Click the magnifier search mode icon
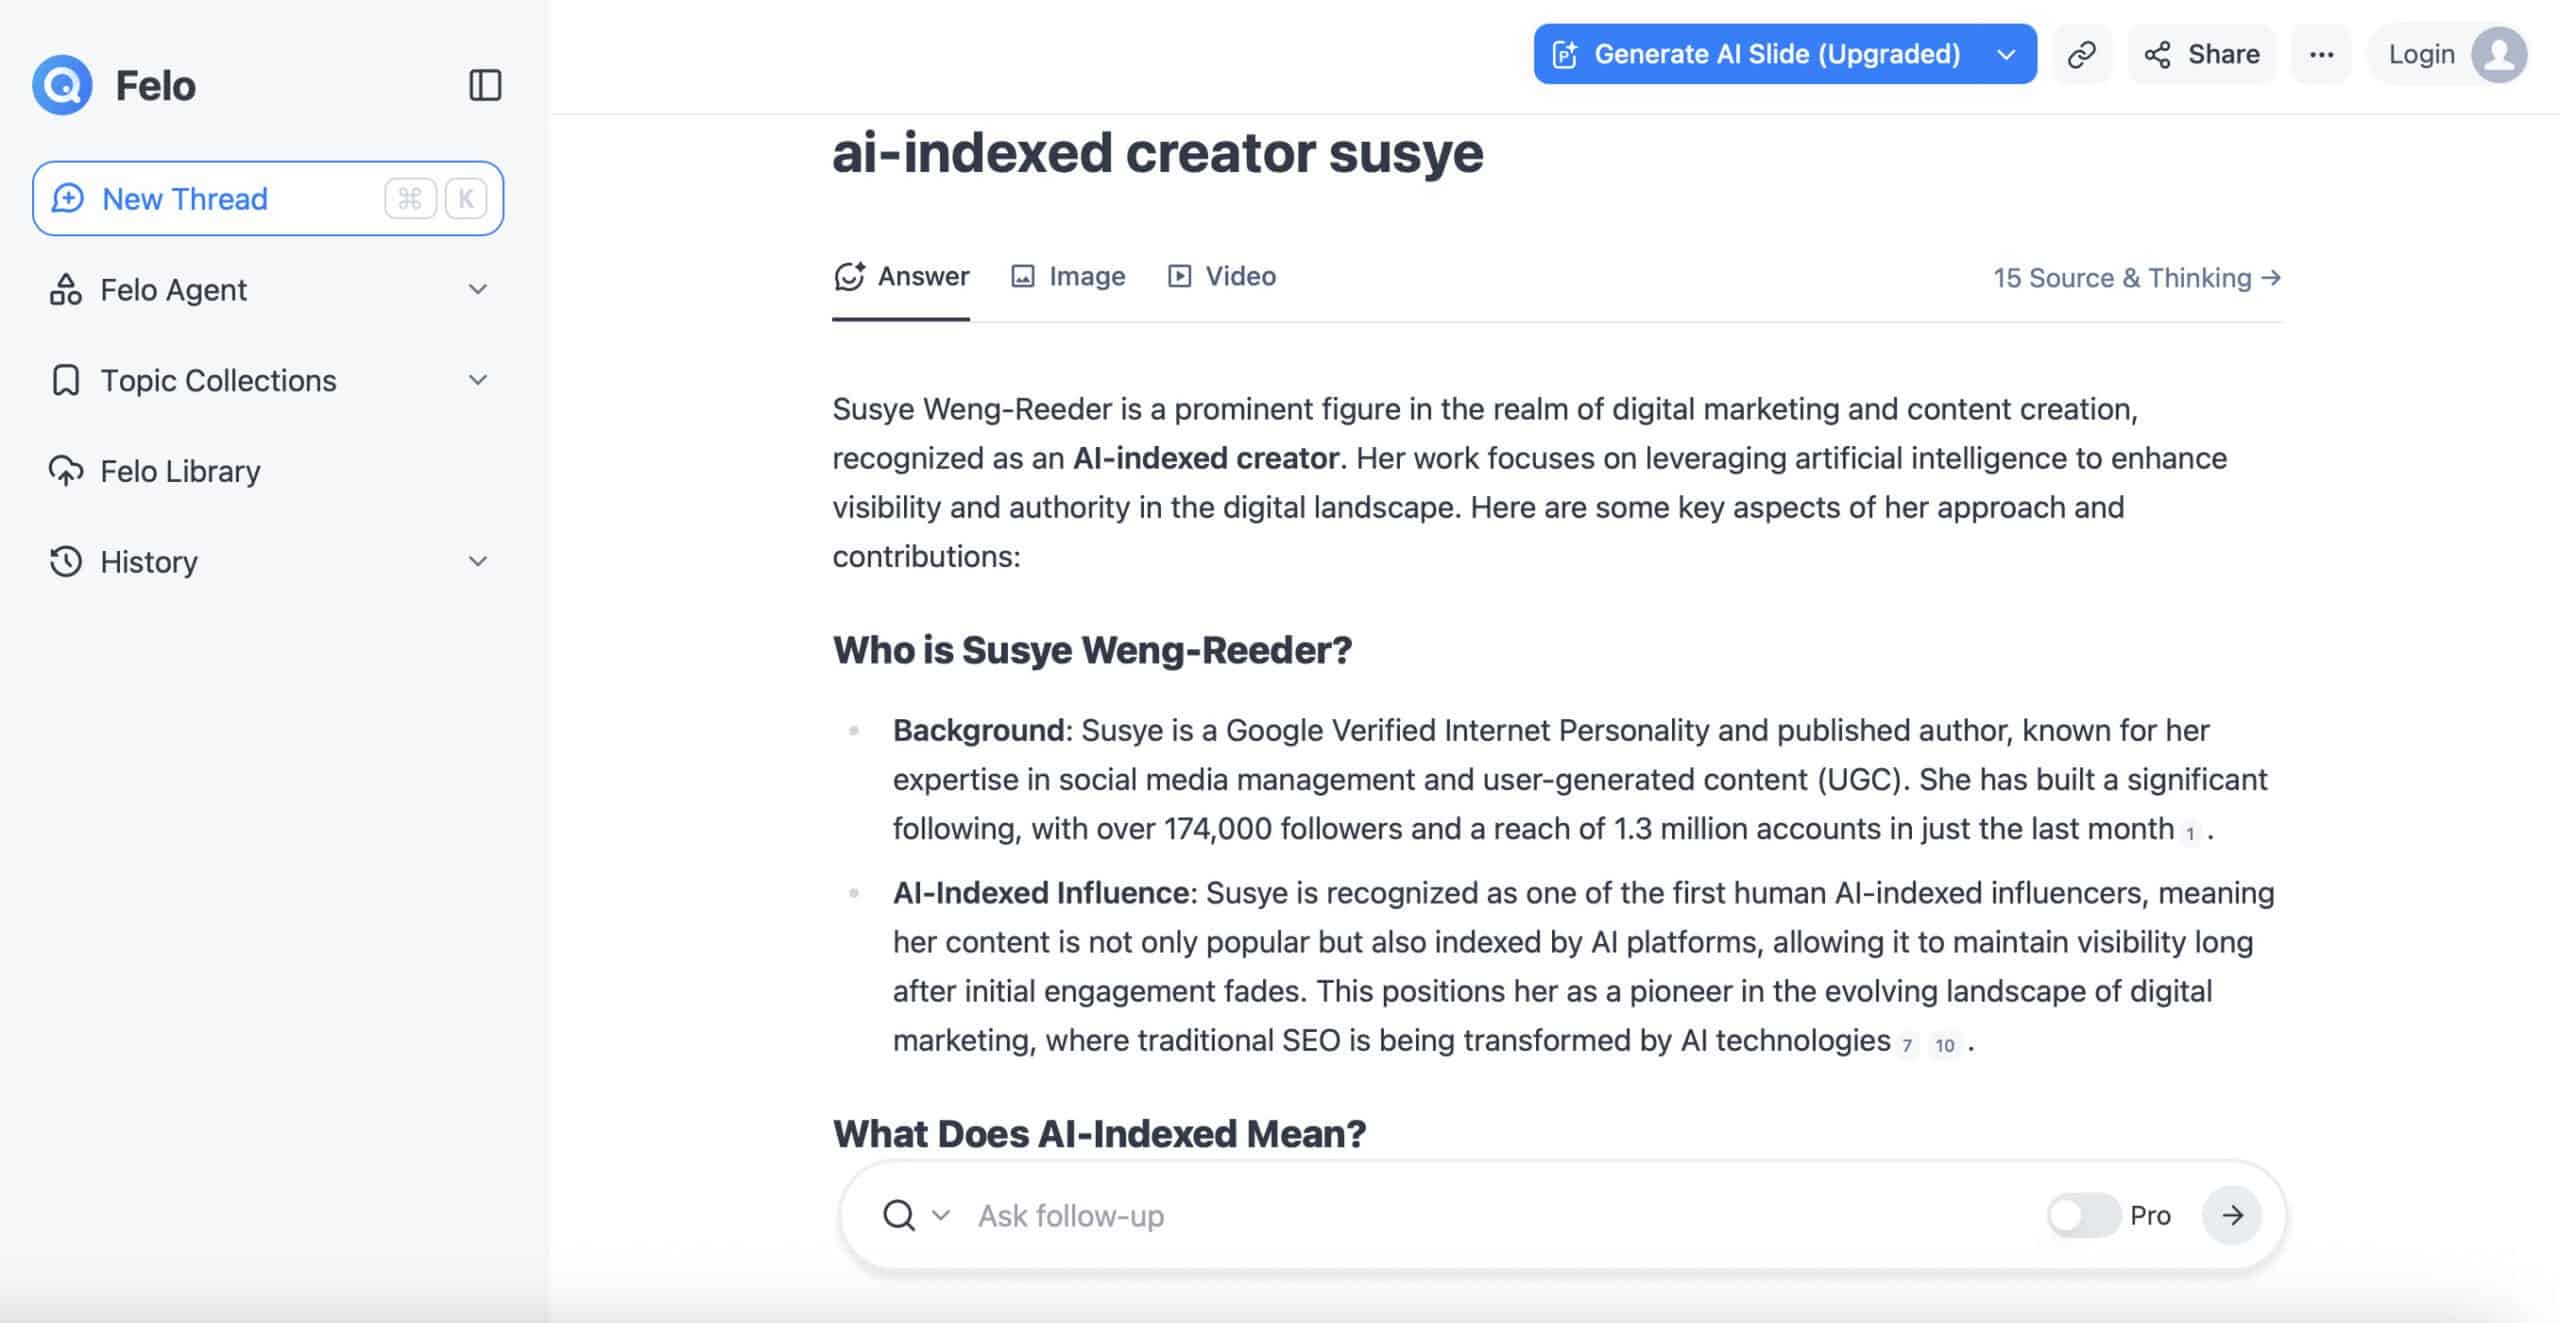Viewport: 2560px width, 1323px height. point(899,1215)
